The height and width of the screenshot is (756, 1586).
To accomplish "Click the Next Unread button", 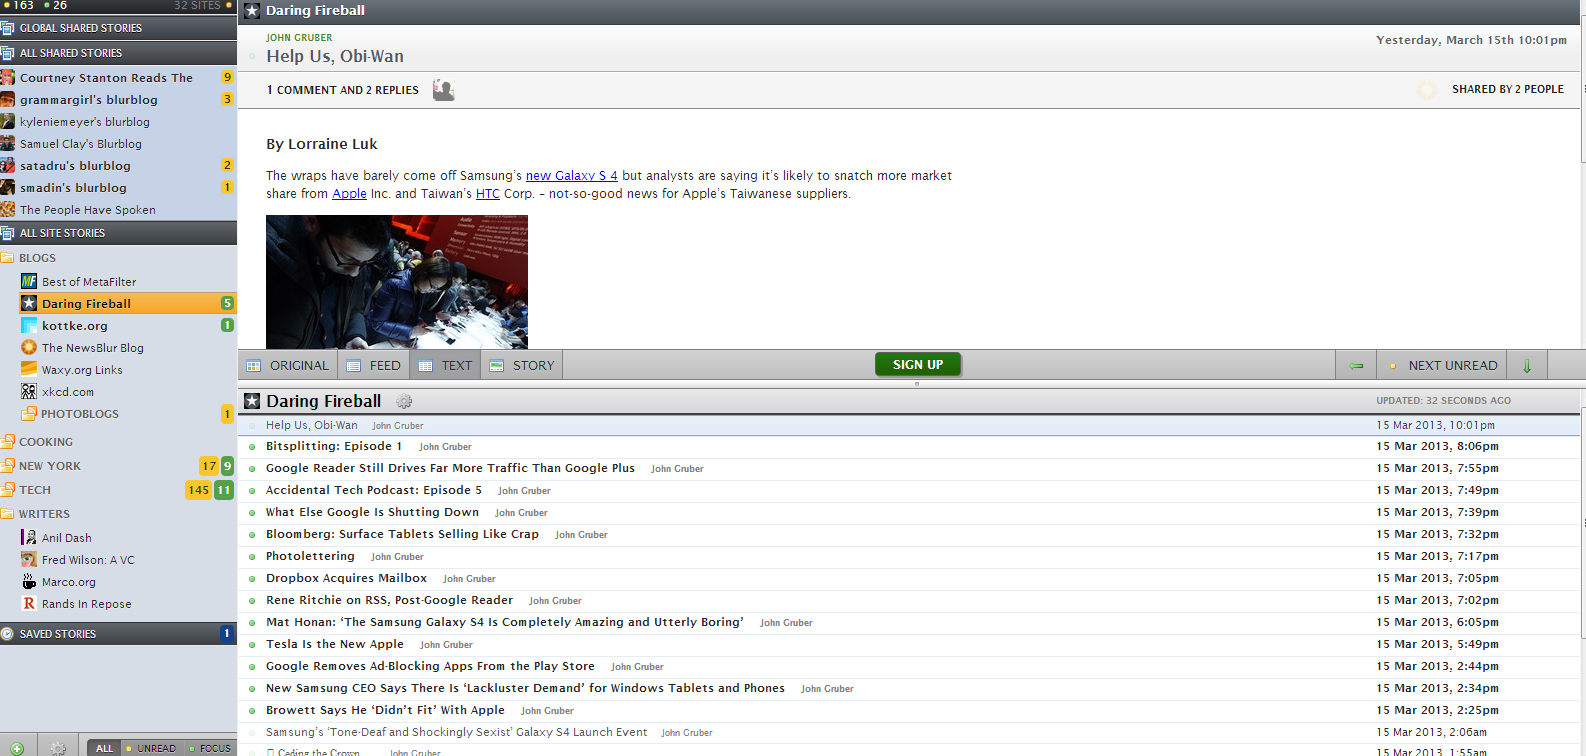I will click(x=1442, y=365).
